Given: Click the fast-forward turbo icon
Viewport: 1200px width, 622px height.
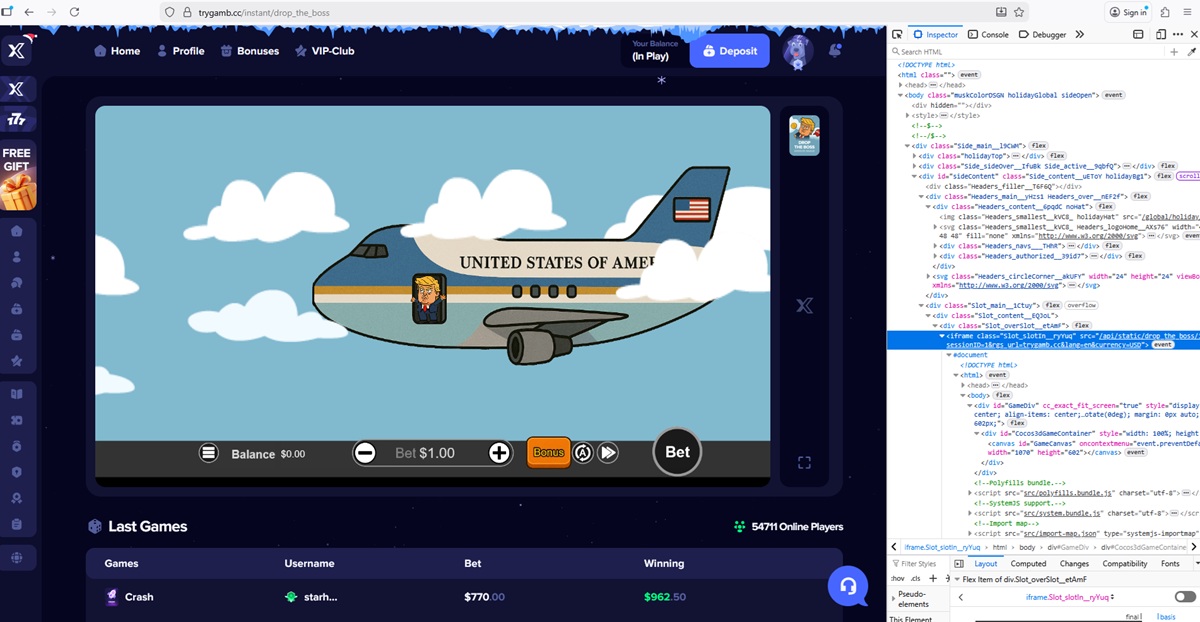Looking at the screenshot, I should pos(608,453).
